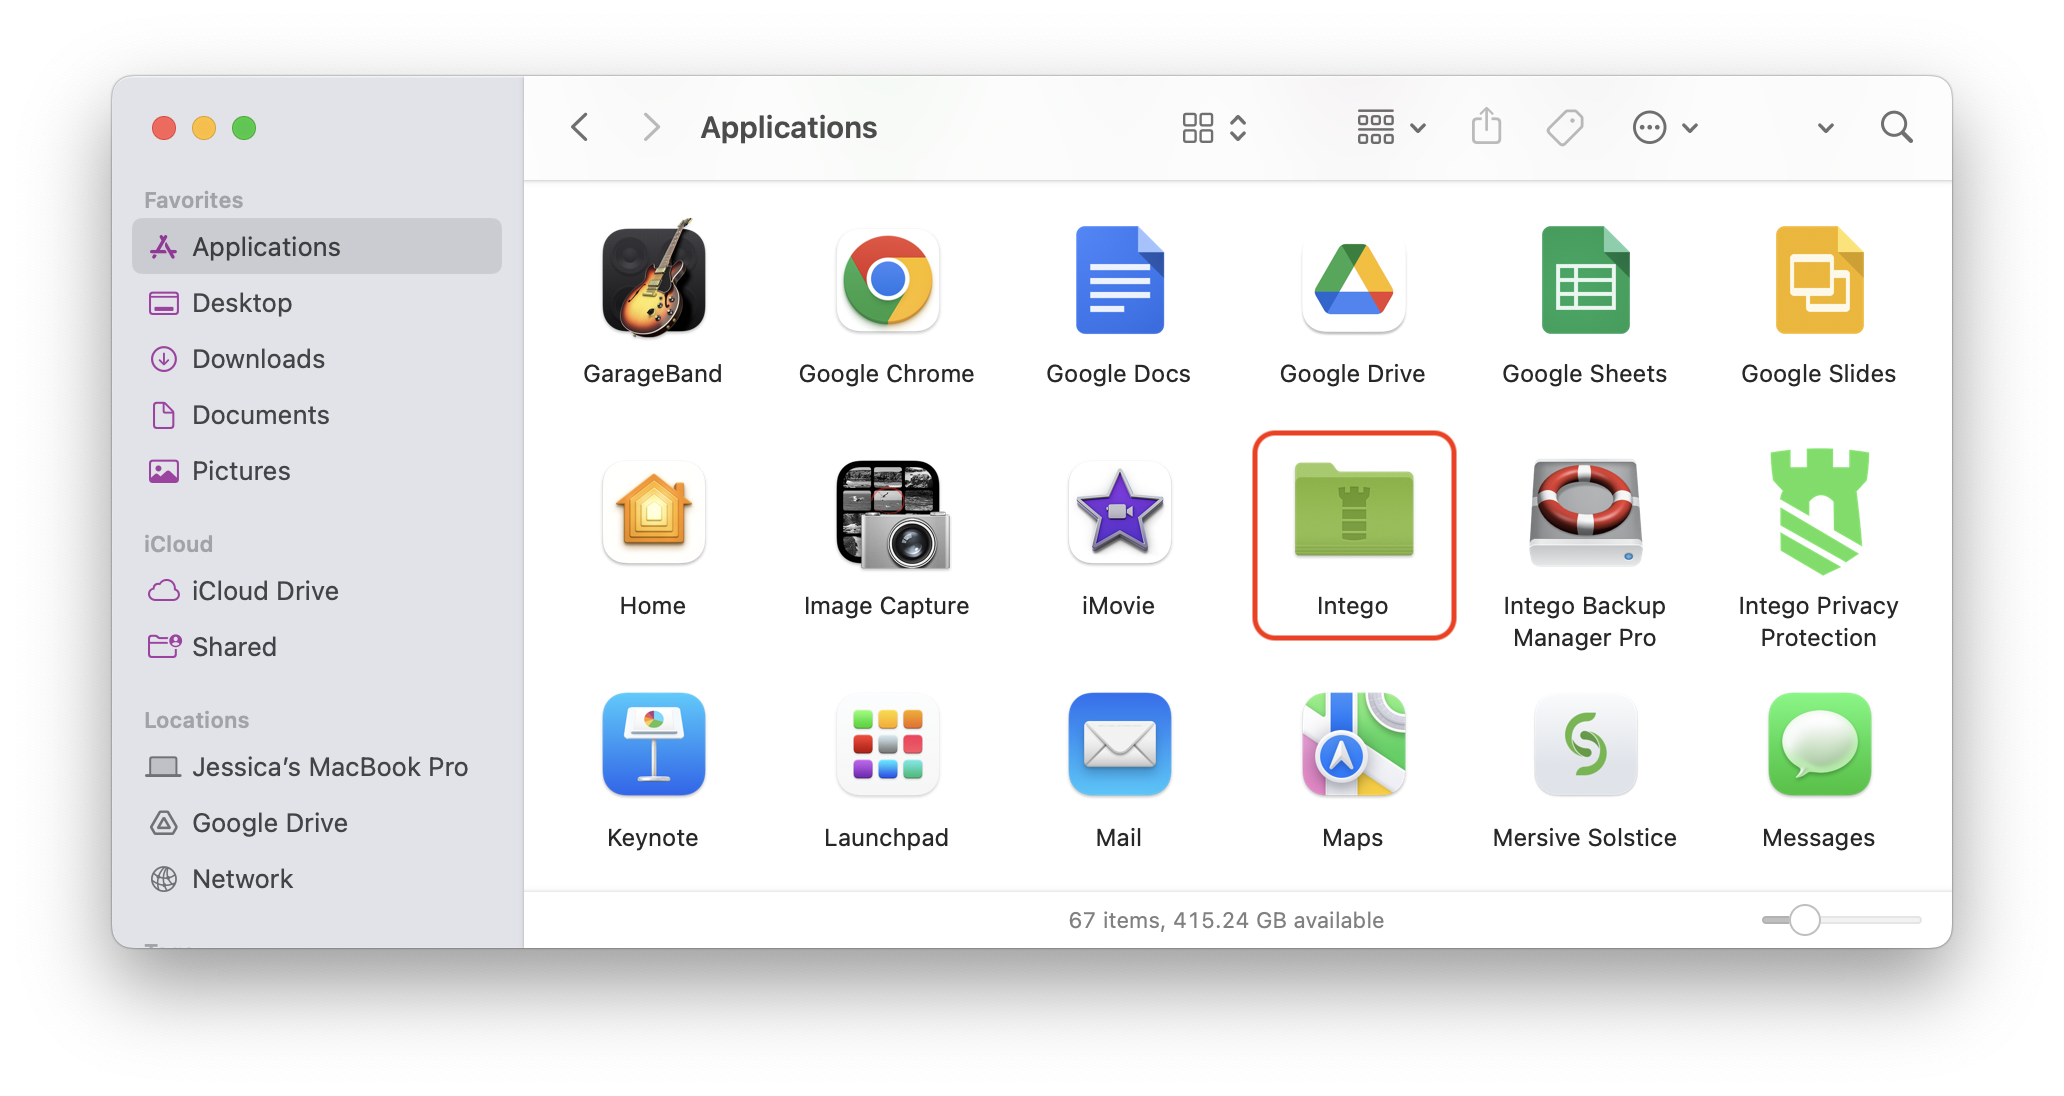Open Jessica's MacBook Pro location
Screen dimensions: 2064x1096
[x=317, y=766]
